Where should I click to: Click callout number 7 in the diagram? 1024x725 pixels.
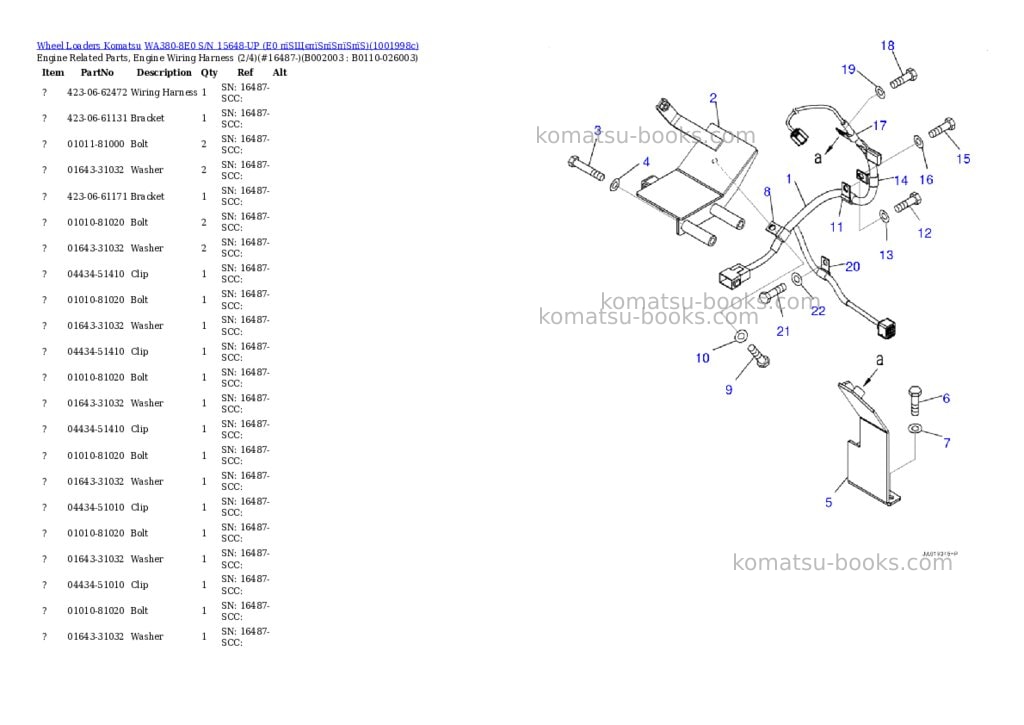tap(947, 443)
